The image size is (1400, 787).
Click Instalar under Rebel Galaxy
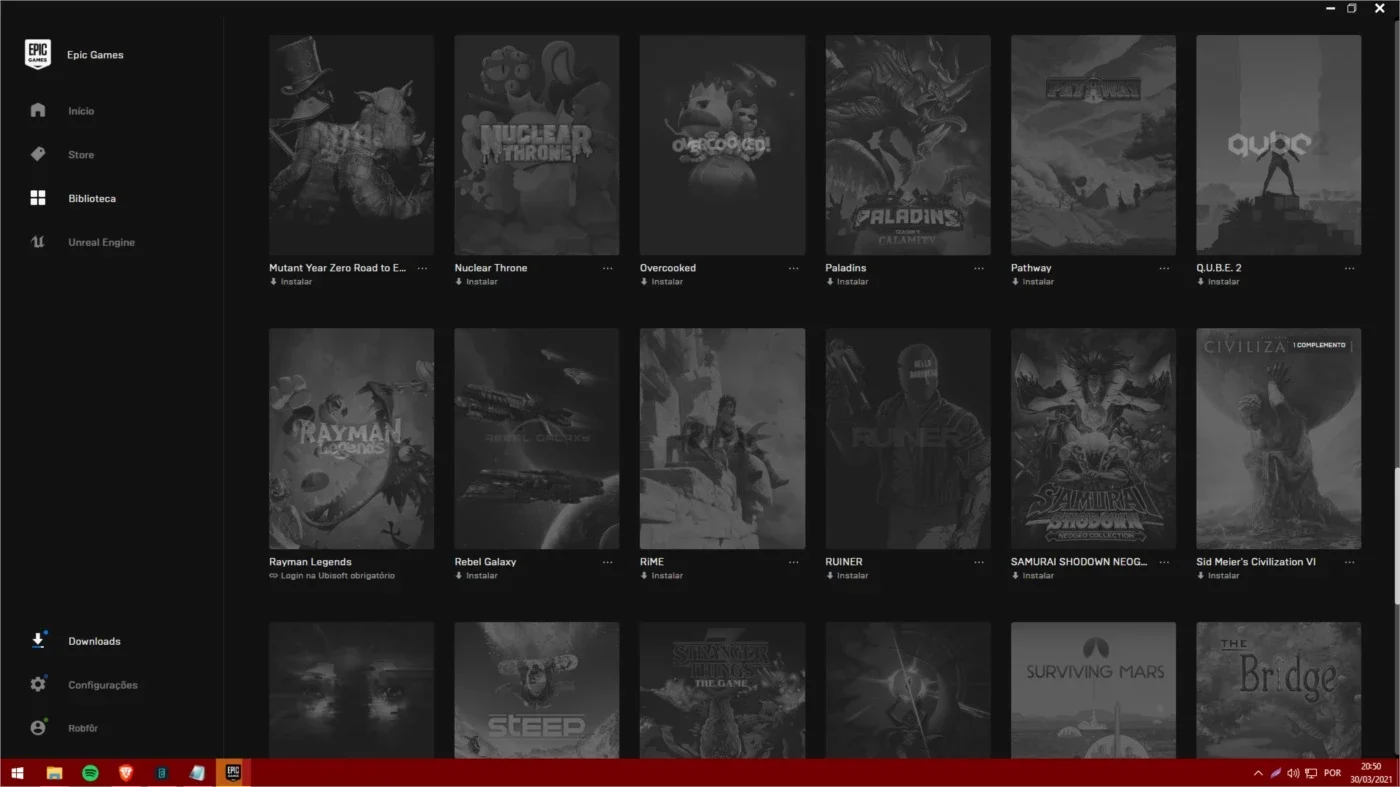476,576
